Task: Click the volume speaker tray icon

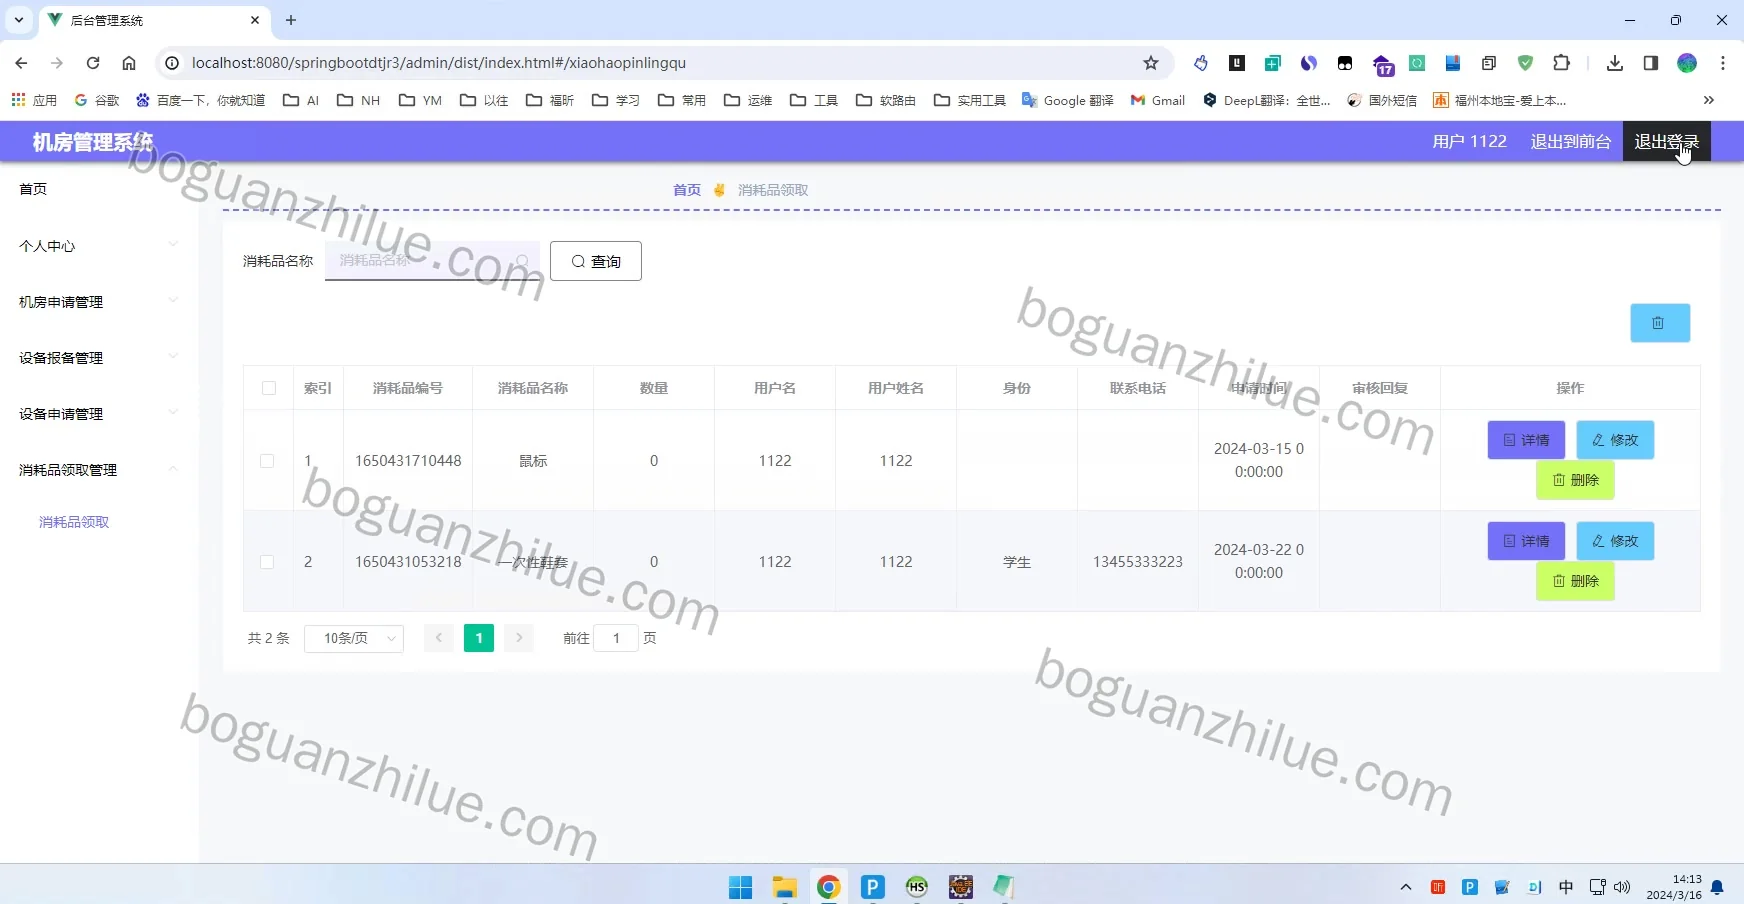Action: tap(1622, 887)
